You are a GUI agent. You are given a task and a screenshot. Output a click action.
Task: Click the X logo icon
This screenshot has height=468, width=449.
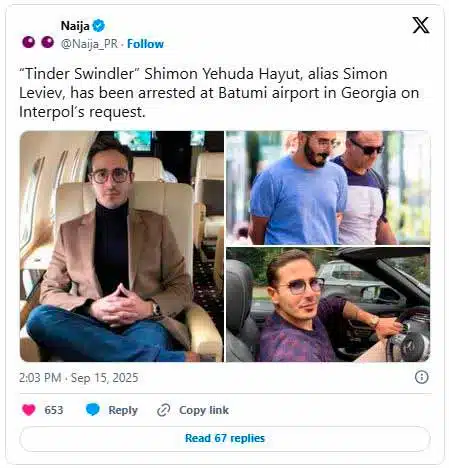421,25
